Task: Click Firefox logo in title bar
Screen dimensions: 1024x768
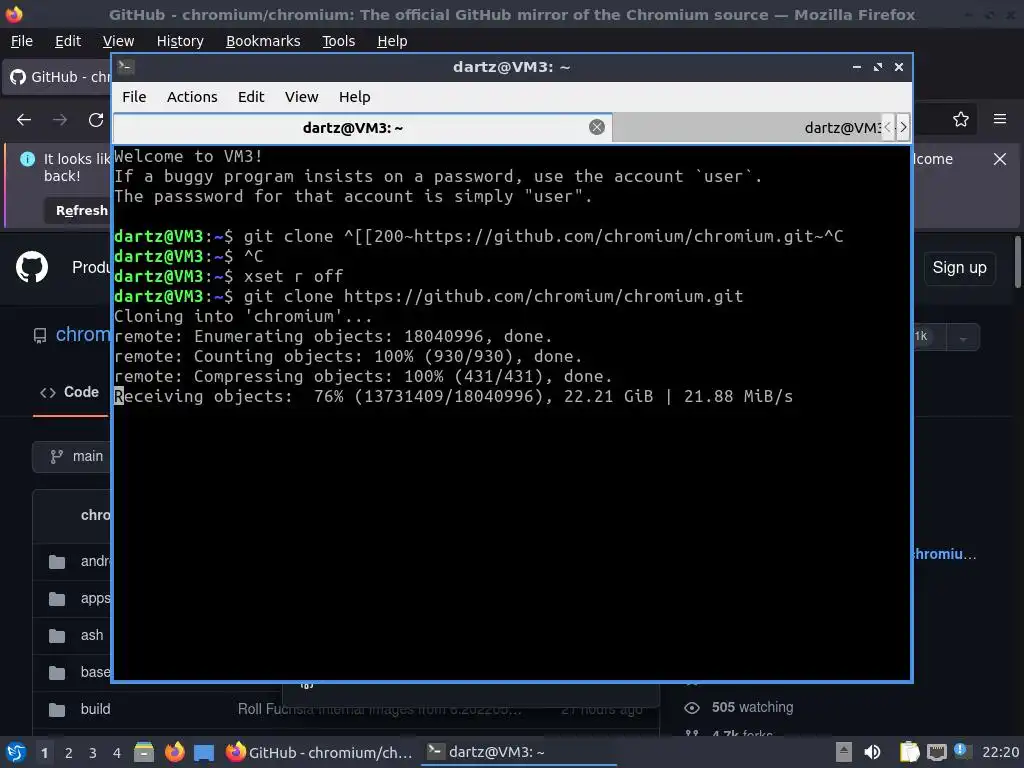Action: click(14, 14)
